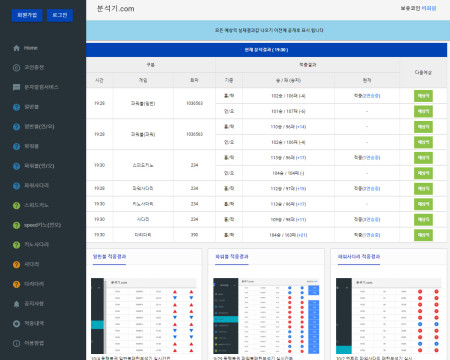The height and width of the screenshot is (360, 450).
Task: Click the 390 round number in 다리다리 row
Action: point(194,235)
